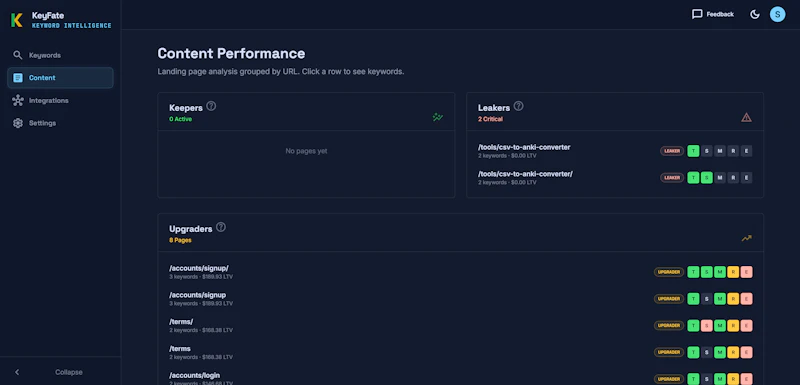The height and width of the screenshot is (385, 800).
Task: Show help tooltip for Leakers
Action: [518, 106]
